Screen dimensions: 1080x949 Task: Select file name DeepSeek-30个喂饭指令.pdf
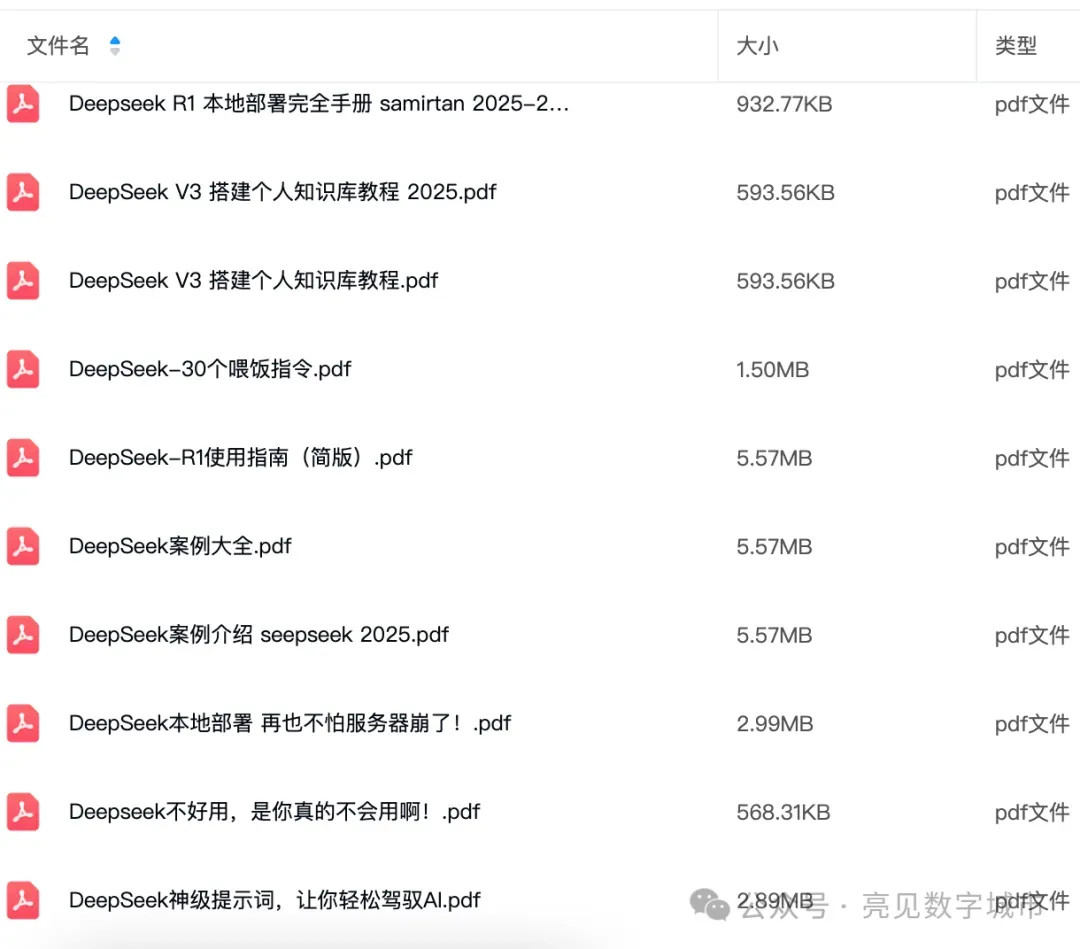(x=210, y=369)
